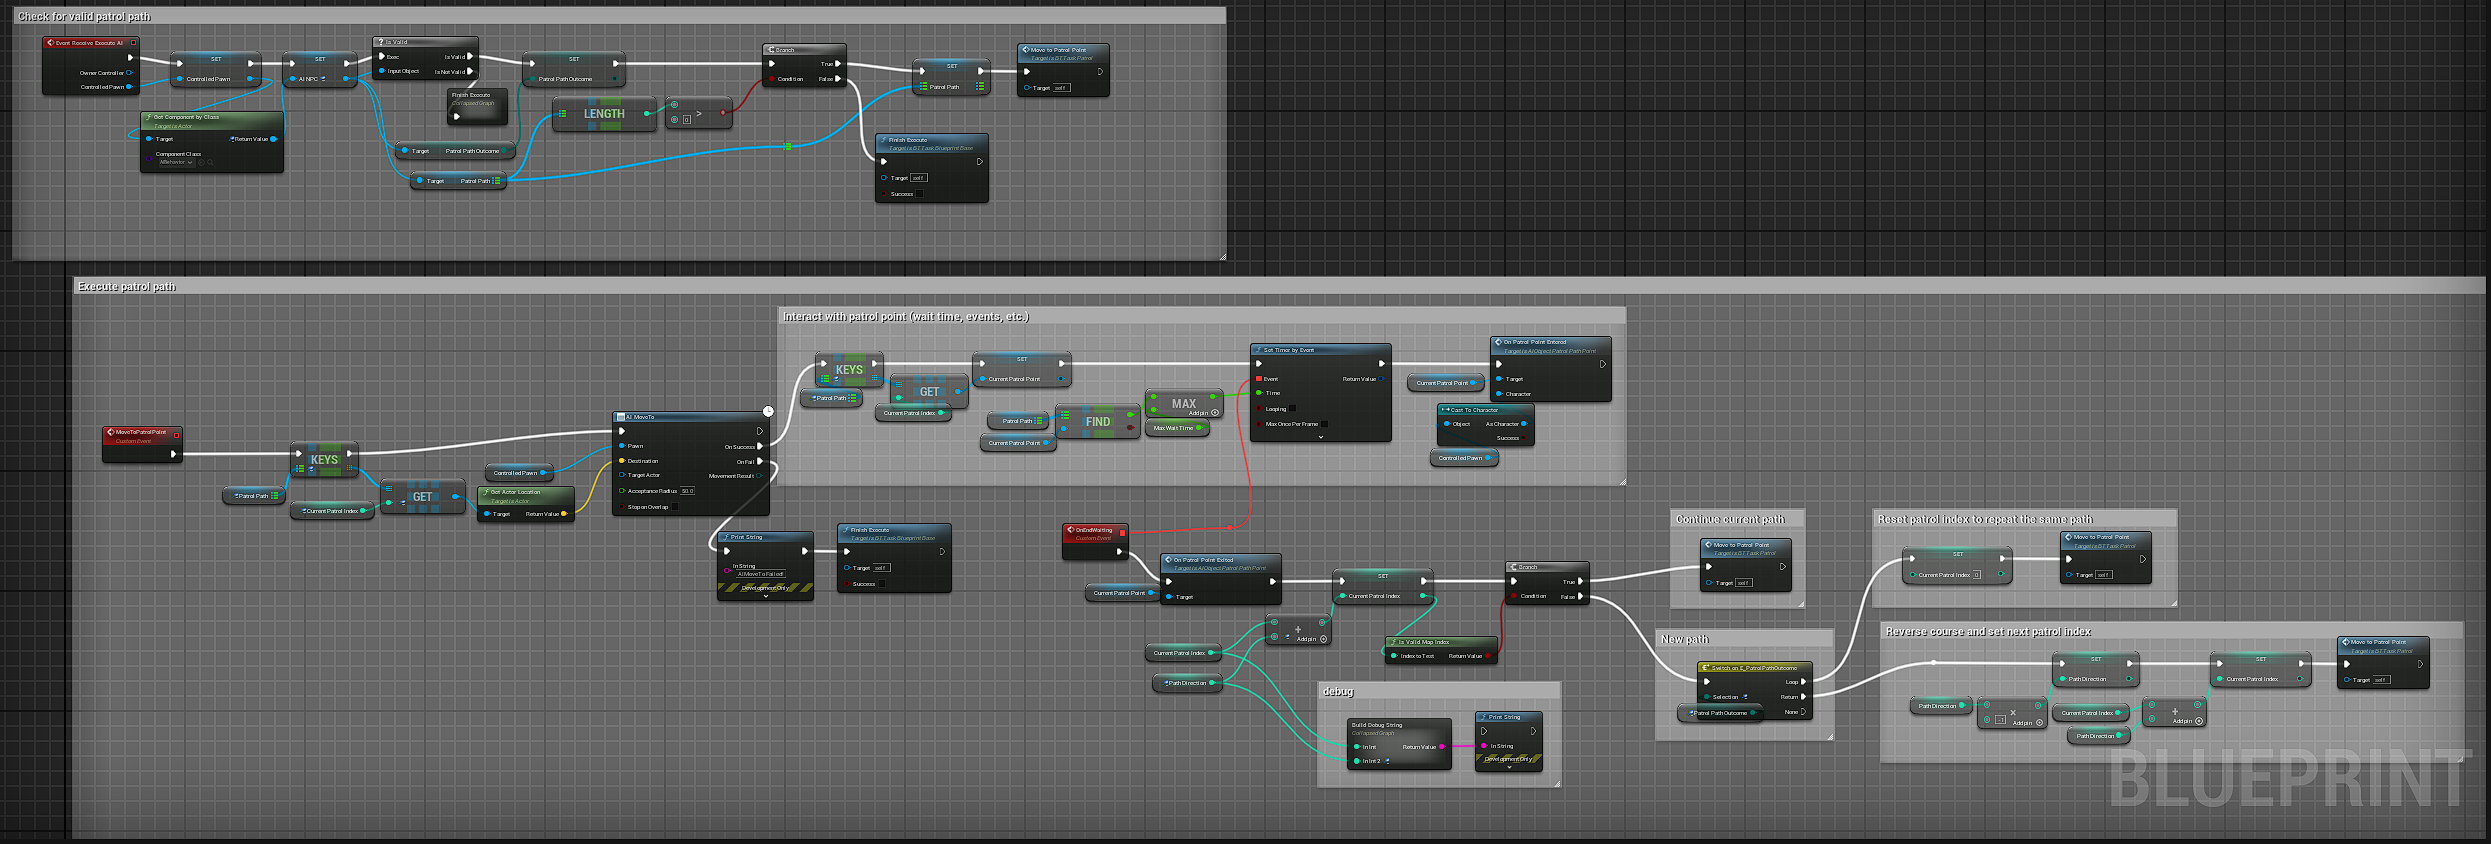Screen dimensions: 2491x844
Task: Click the resize handle of the debug comment box
Action: (x=1557, y=783)
